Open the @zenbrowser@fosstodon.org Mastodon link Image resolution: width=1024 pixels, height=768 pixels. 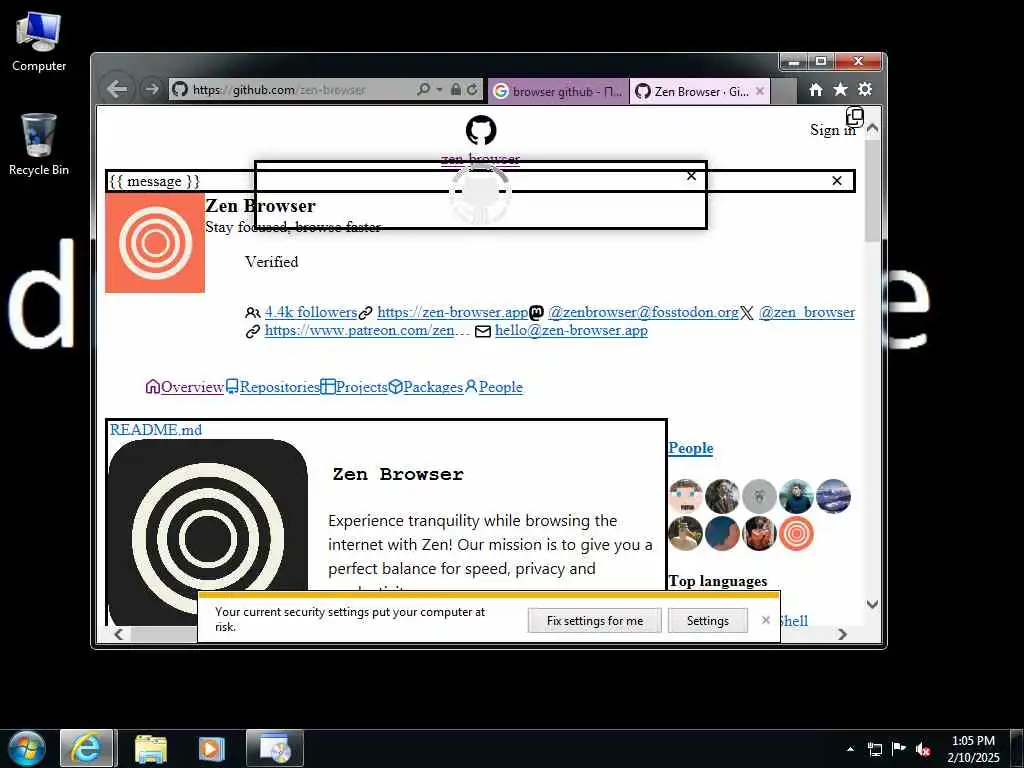tap(643, 312)
